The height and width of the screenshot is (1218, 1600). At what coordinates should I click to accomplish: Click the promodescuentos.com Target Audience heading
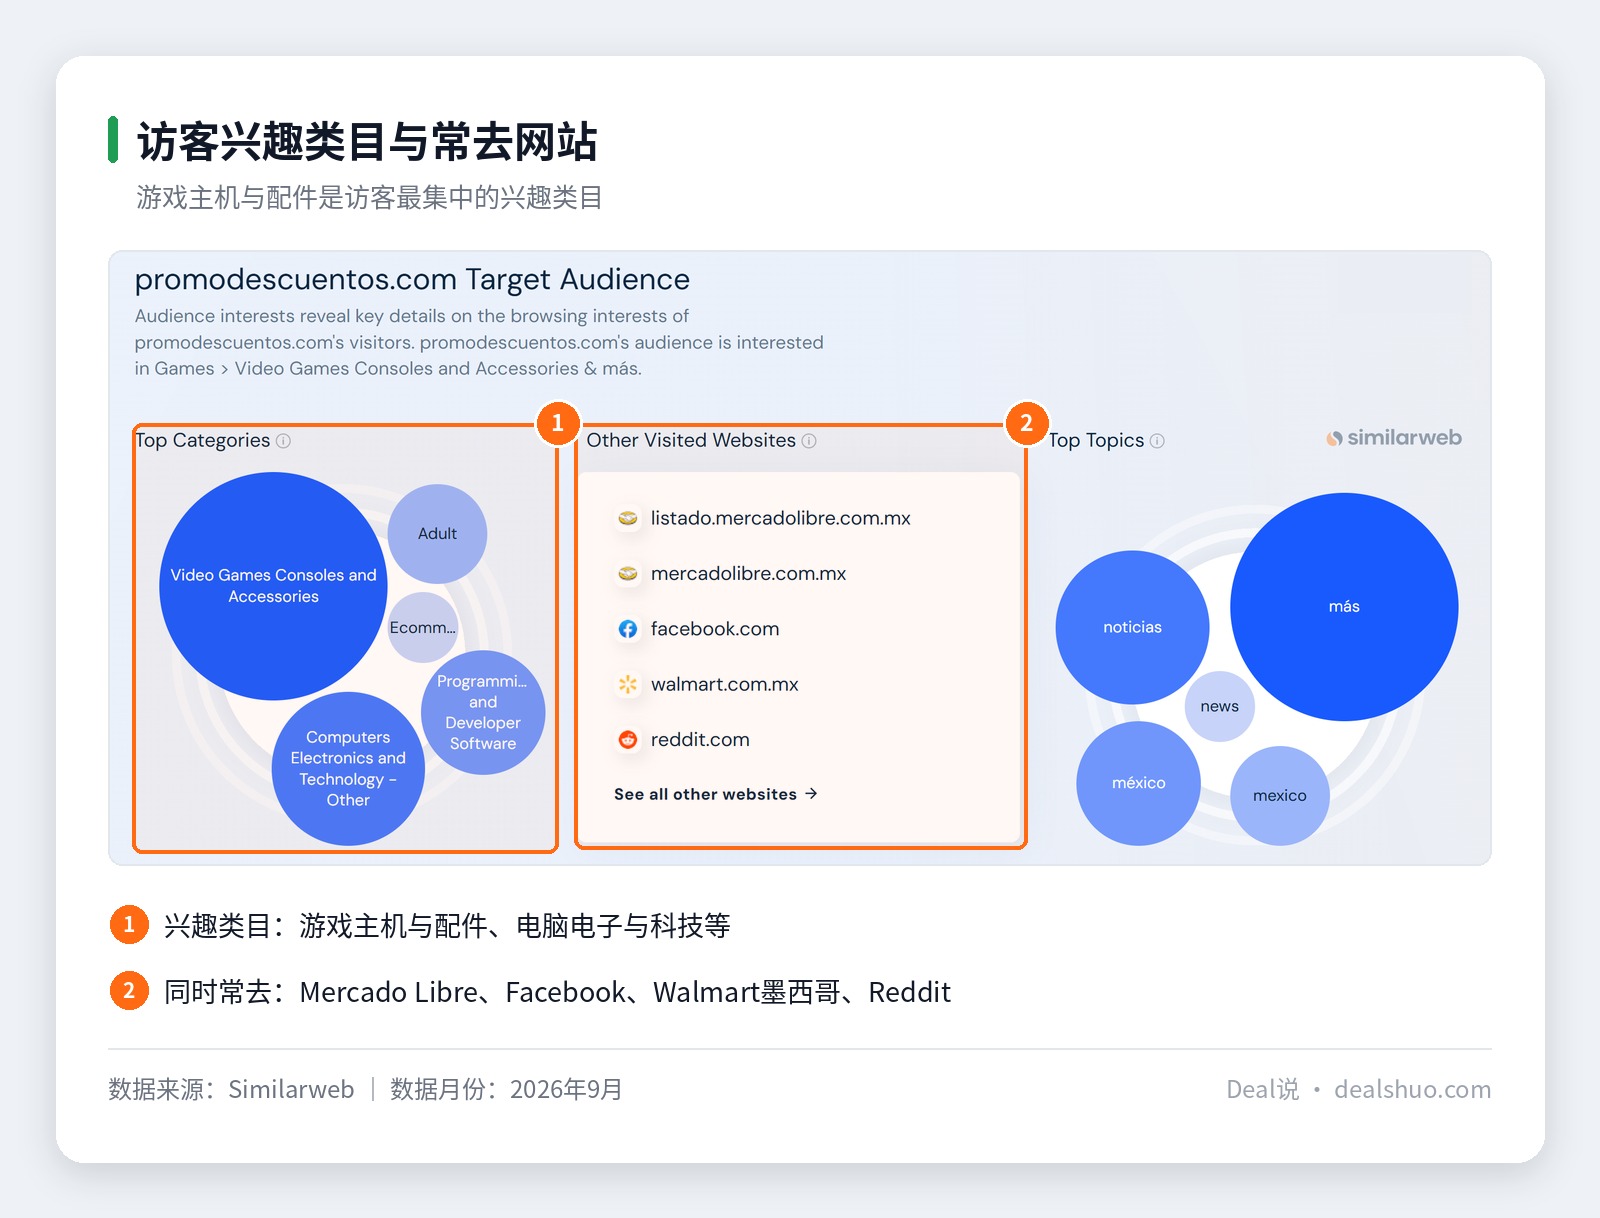click(412, 280)
